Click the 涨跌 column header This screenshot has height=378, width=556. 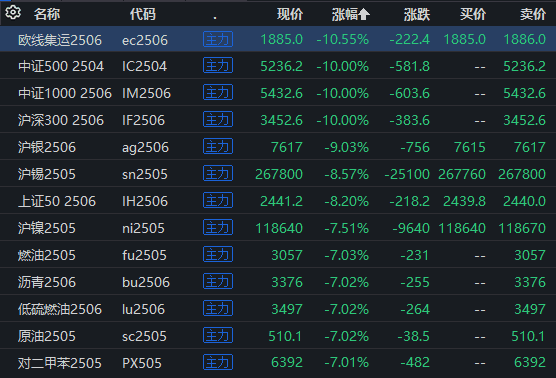[x=417, y=15]
